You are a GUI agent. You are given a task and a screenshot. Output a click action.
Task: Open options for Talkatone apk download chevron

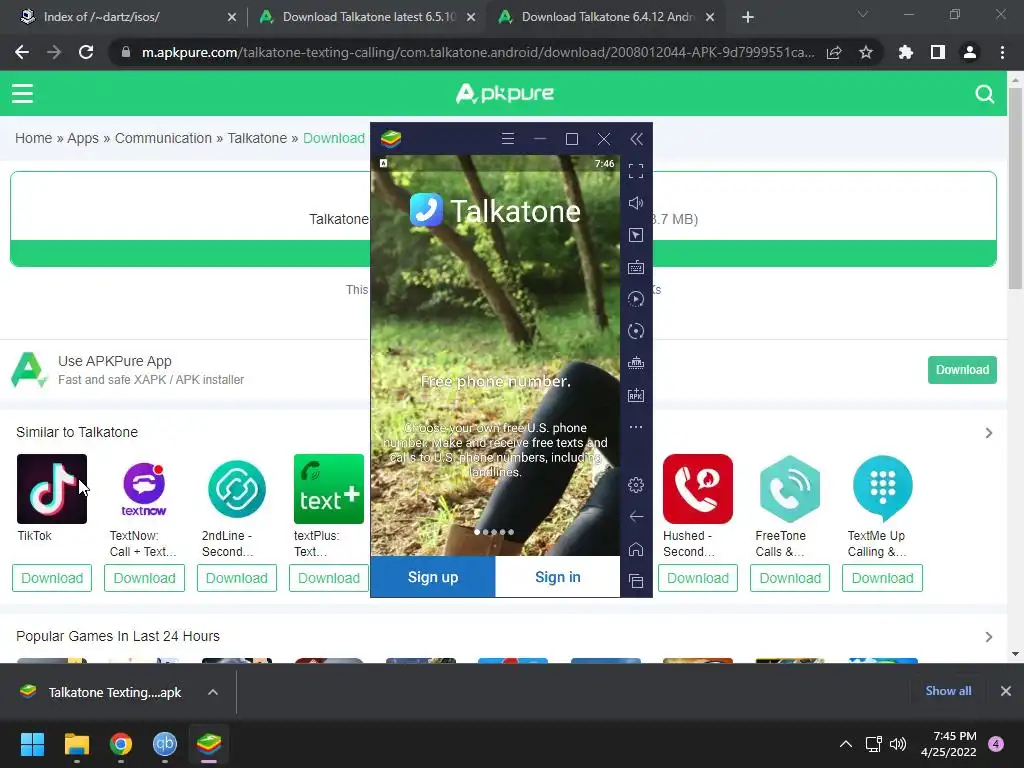(x=213, y=692)
